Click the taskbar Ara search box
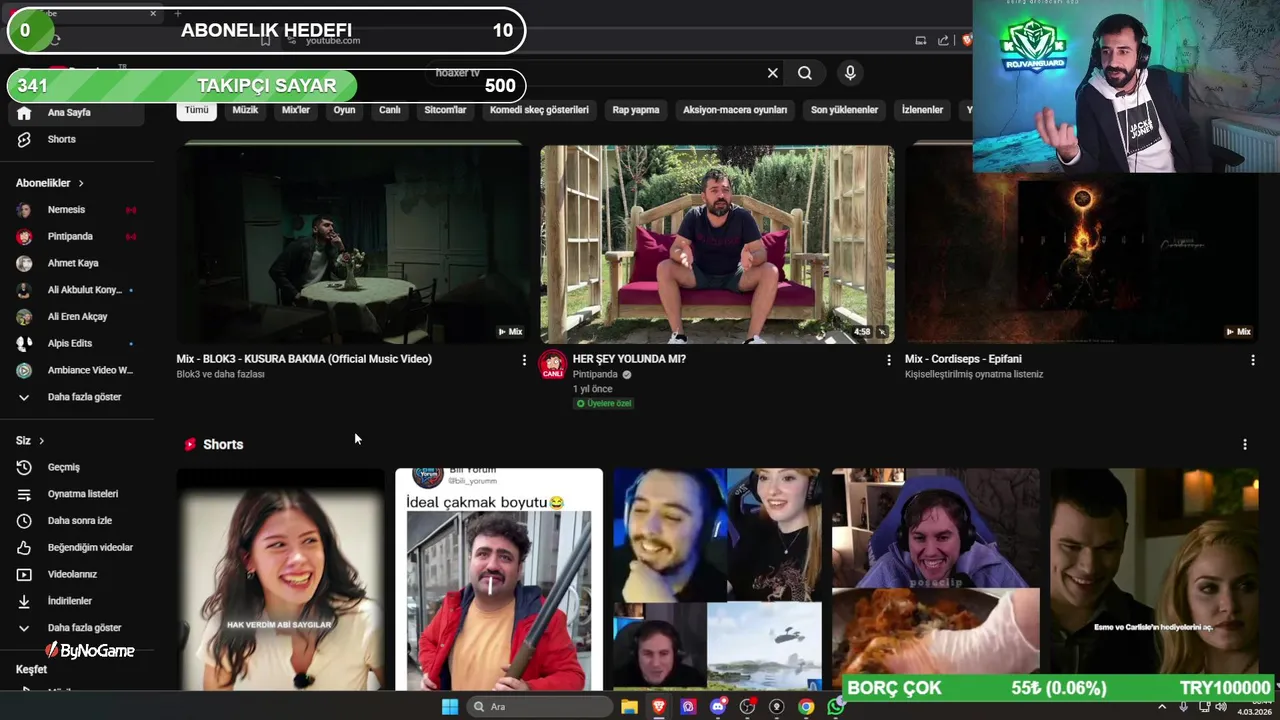Screen dimensions: 1280x720 540,707
